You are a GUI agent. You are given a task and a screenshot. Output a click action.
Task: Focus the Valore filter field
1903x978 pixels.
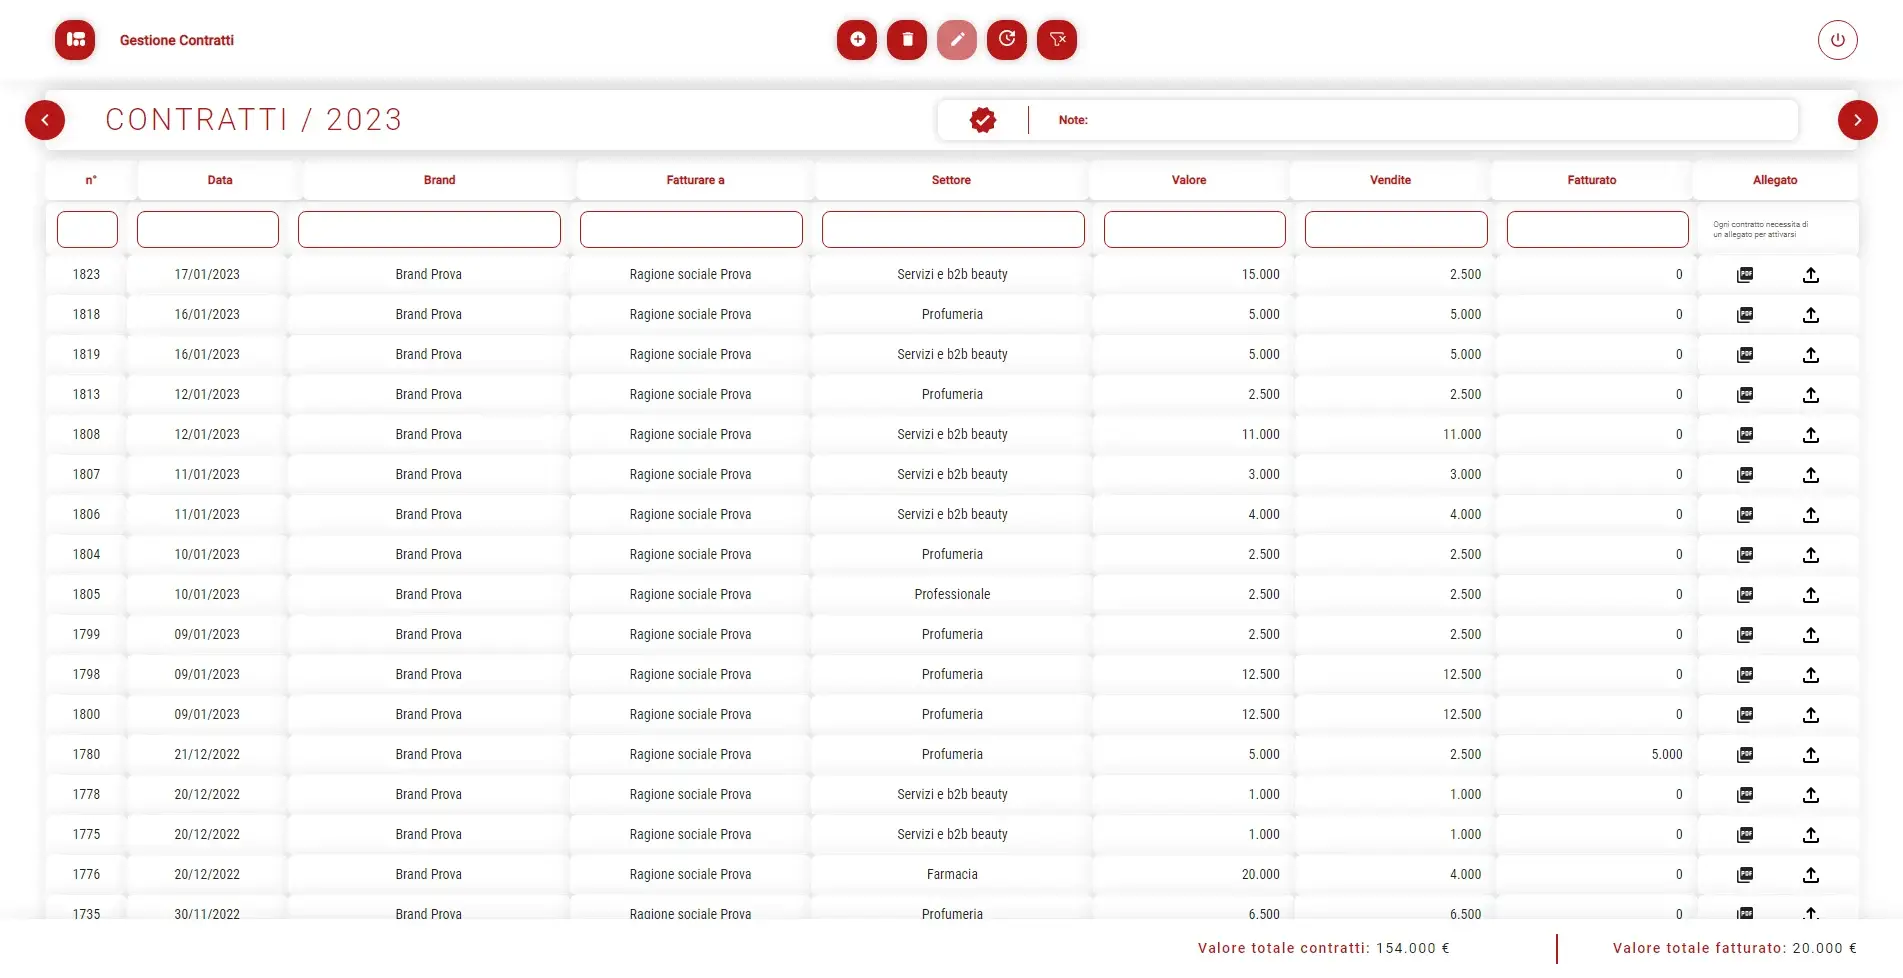click(x=1195, y=229)
